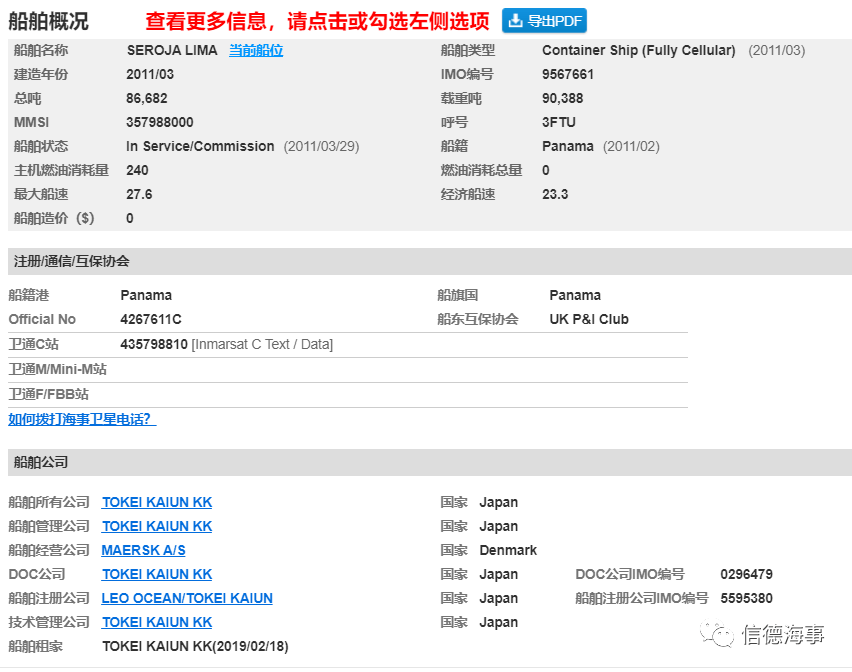Screen dimensions: 852x672
Task: Open the 如何拨打海事卫星电话? help link
Action: (82, 419)
